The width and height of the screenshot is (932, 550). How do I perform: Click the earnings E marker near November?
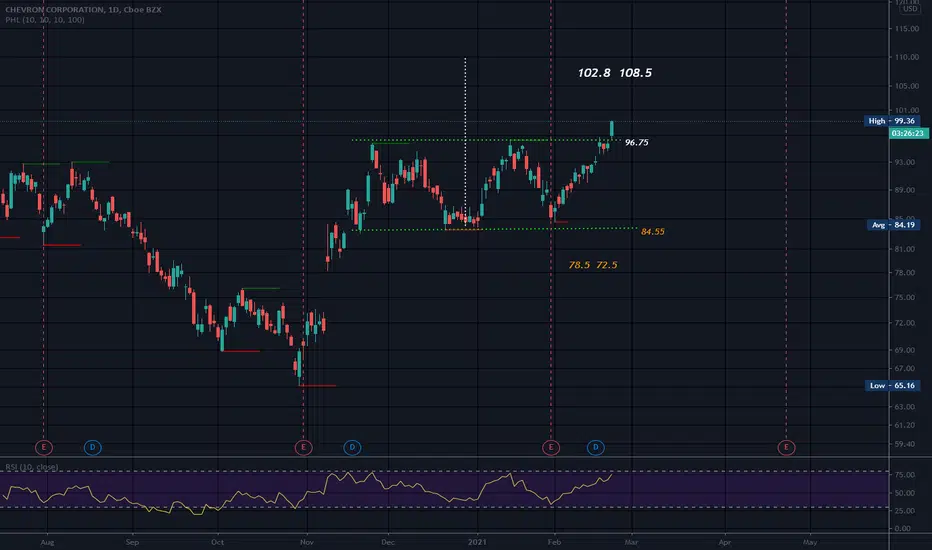tap(303, 447)
